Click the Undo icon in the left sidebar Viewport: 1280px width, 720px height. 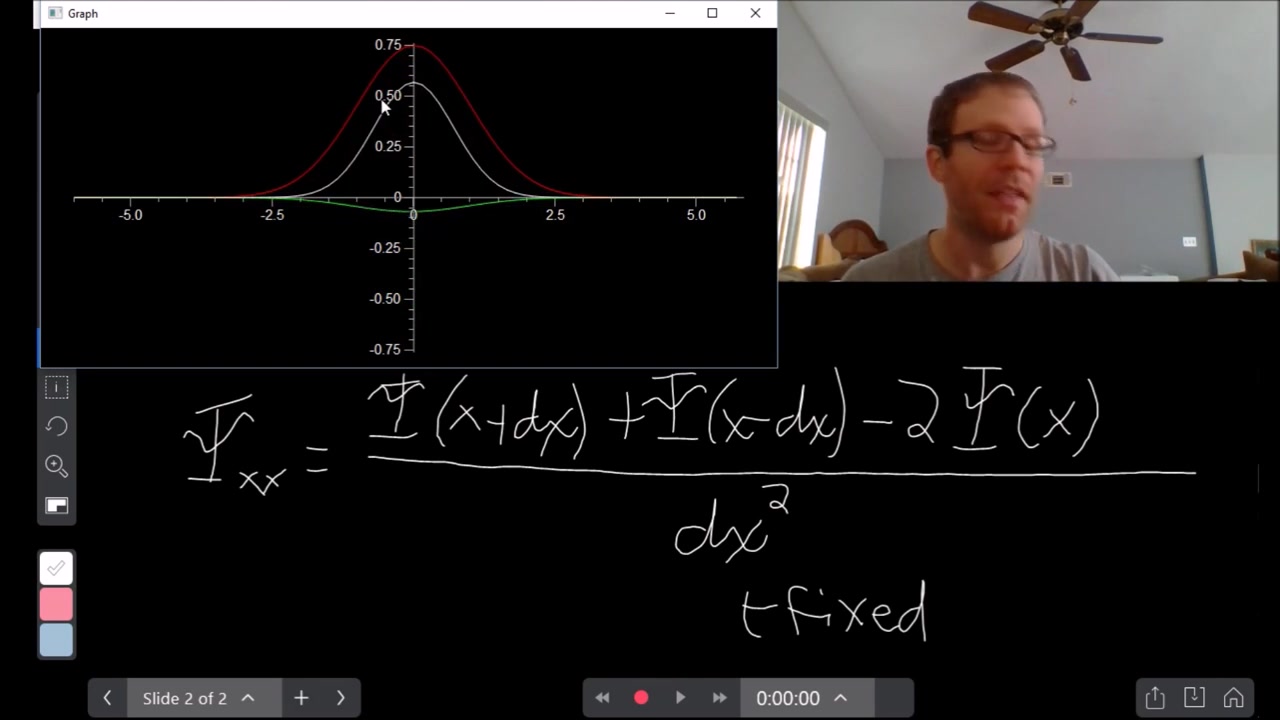coord(56,426)
